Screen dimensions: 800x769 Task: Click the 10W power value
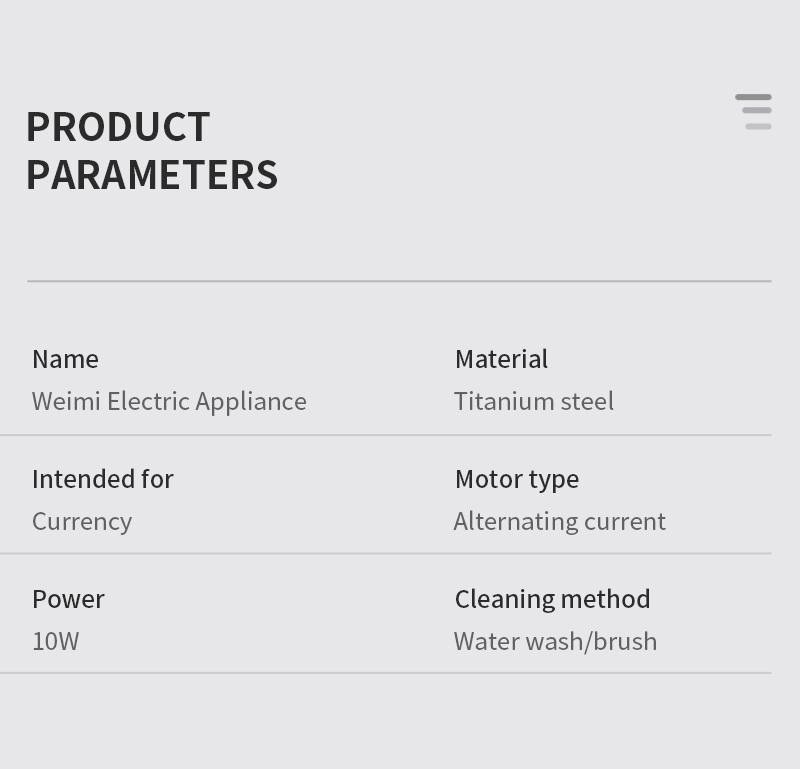56,641
